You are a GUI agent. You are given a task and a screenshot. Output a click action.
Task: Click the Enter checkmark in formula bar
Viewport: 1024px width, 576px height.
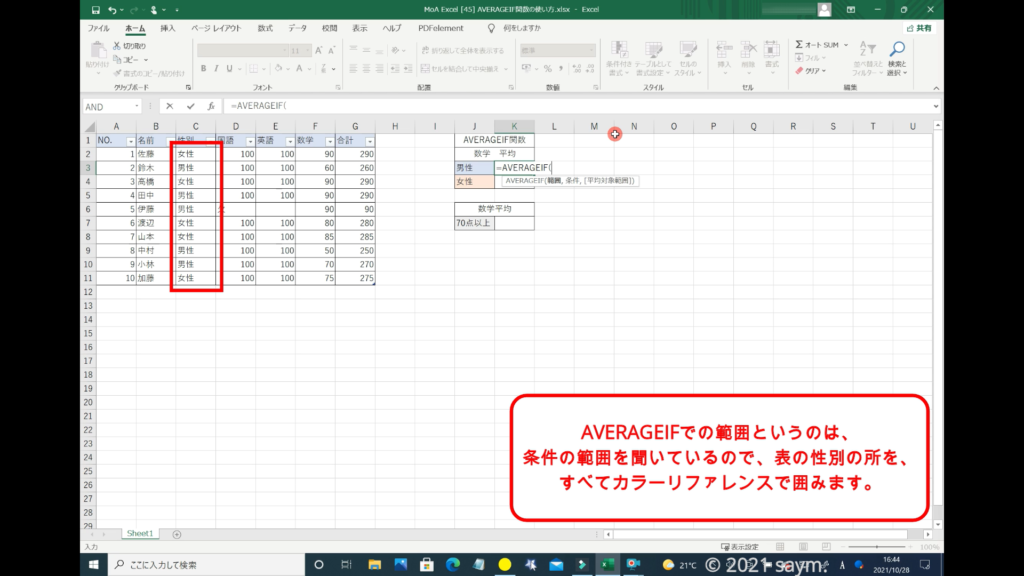[190, 106]
